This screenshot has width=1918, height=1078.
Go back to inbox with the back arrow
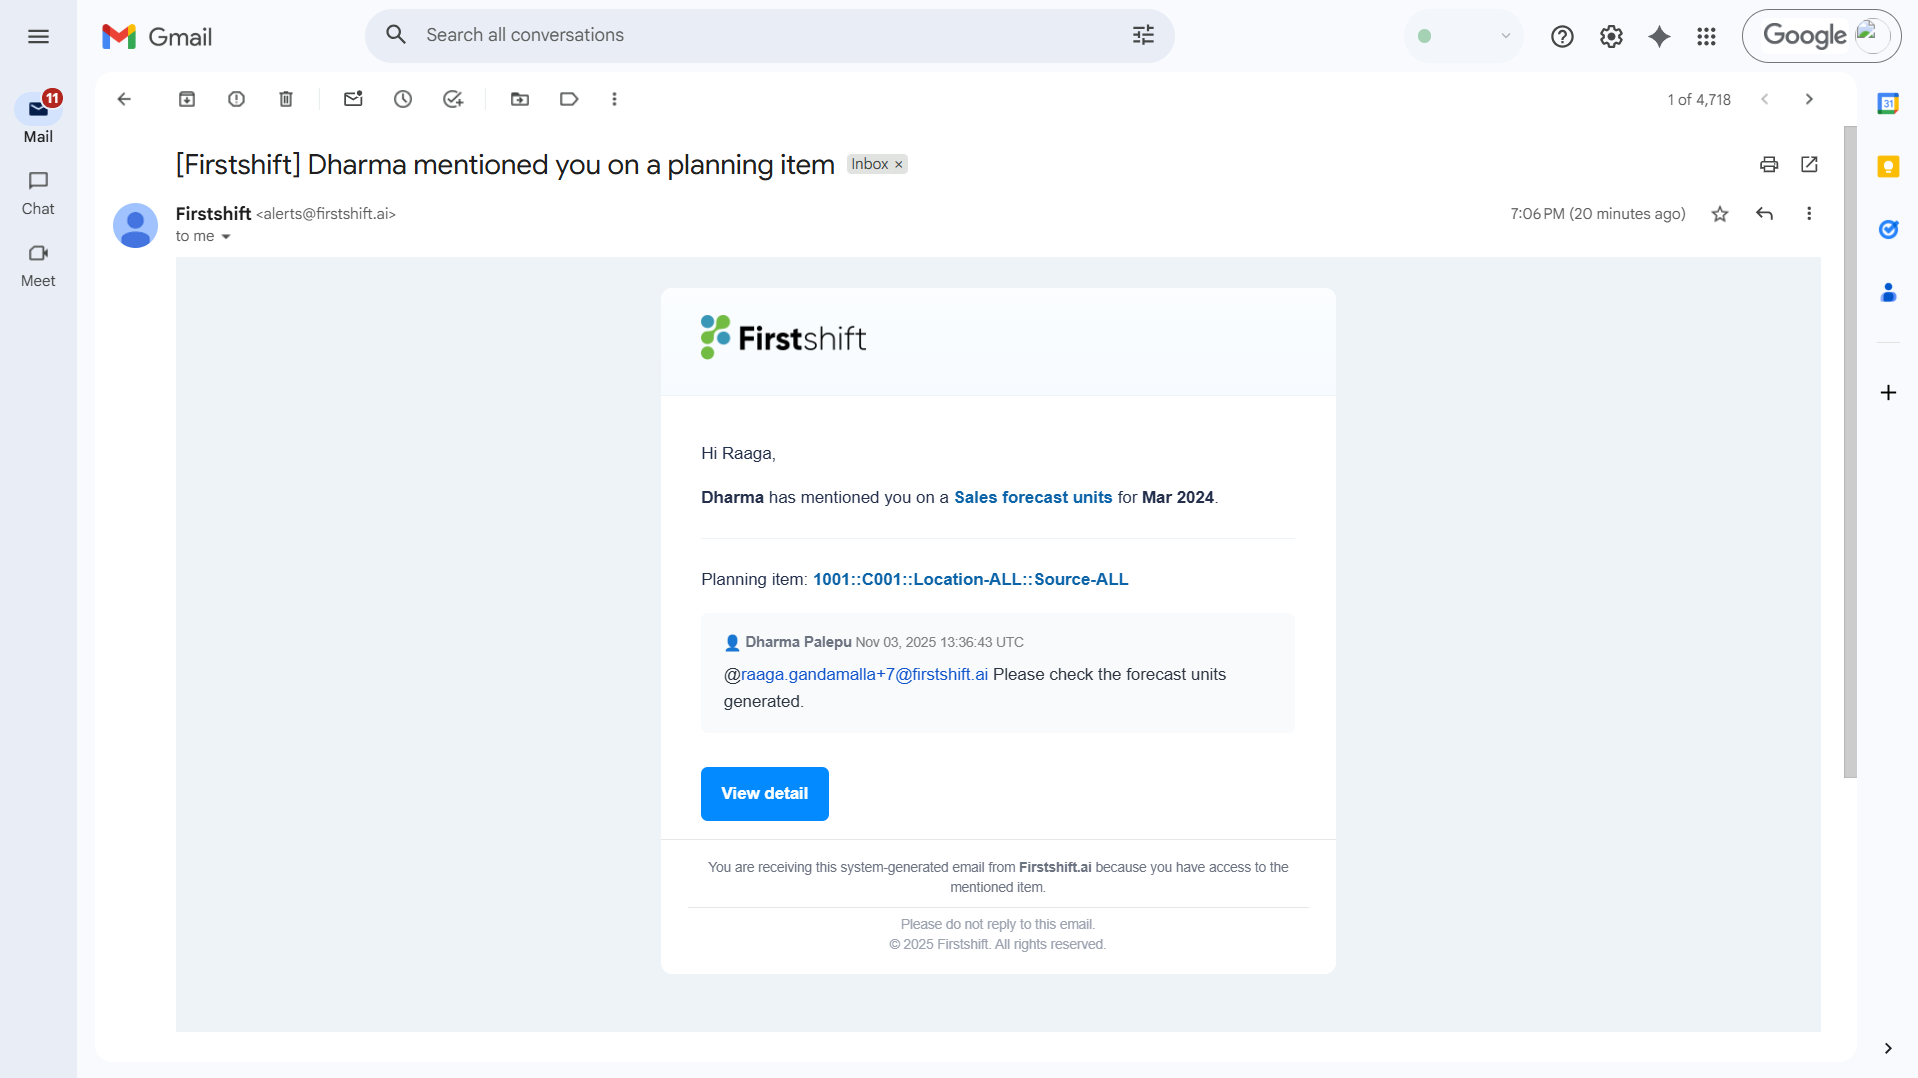coord(124,99)
